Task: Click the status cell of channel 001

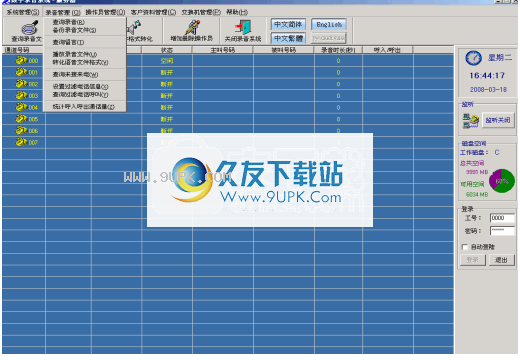Action: pos(167,72)
